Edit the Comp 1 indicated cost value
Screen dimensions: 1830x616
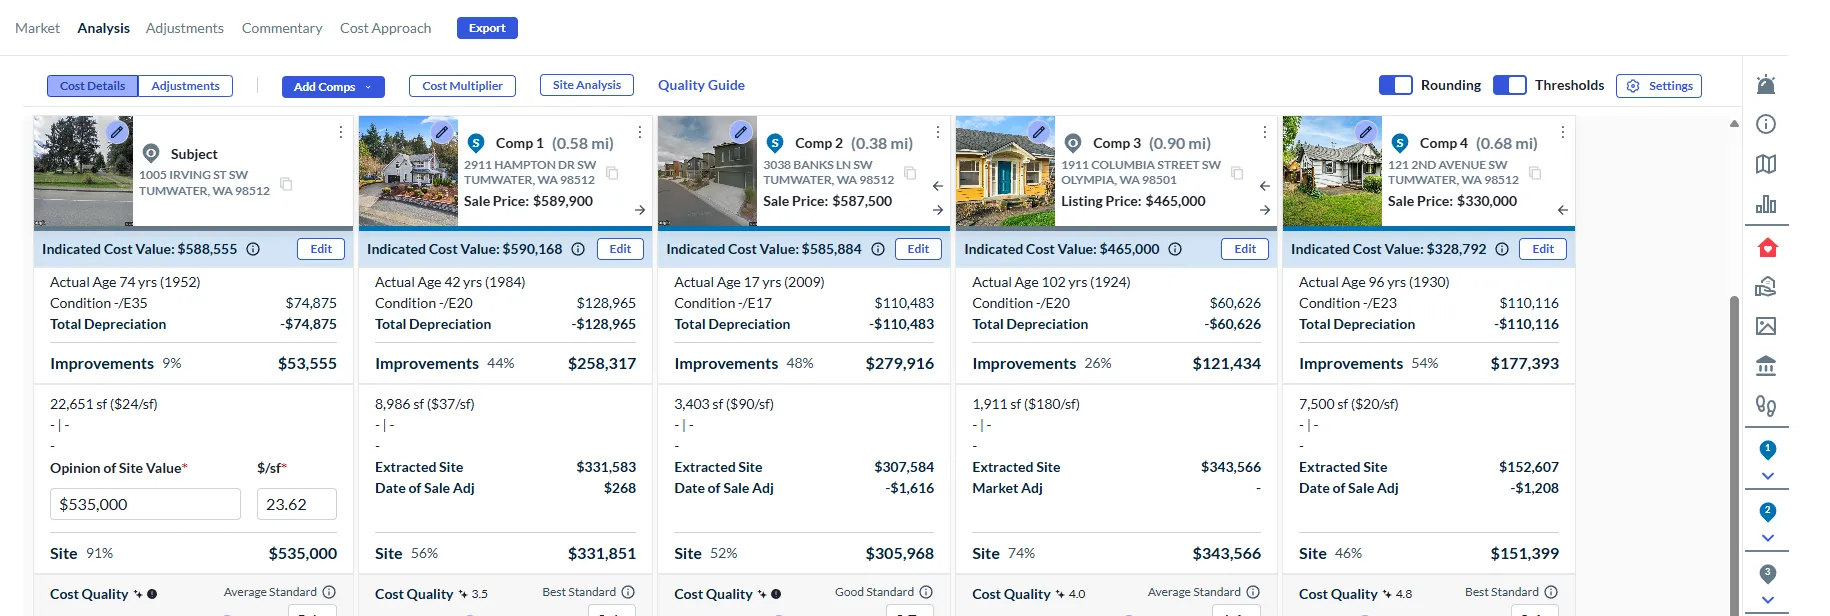620,249
